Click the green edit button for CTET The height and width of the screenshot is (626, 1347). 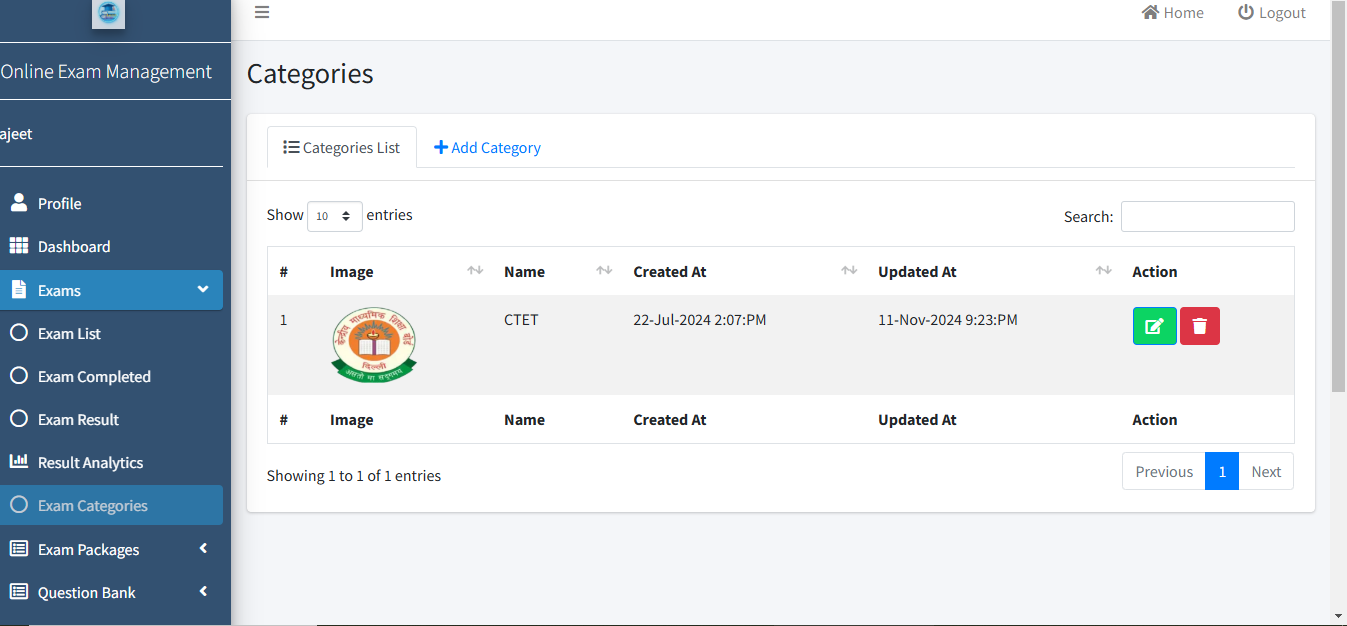click(1154, 326)
